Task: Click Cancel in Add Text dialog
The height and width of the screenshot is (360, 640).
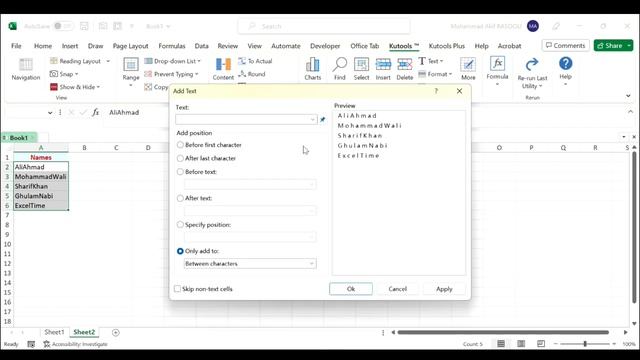Action: [398, 289]
